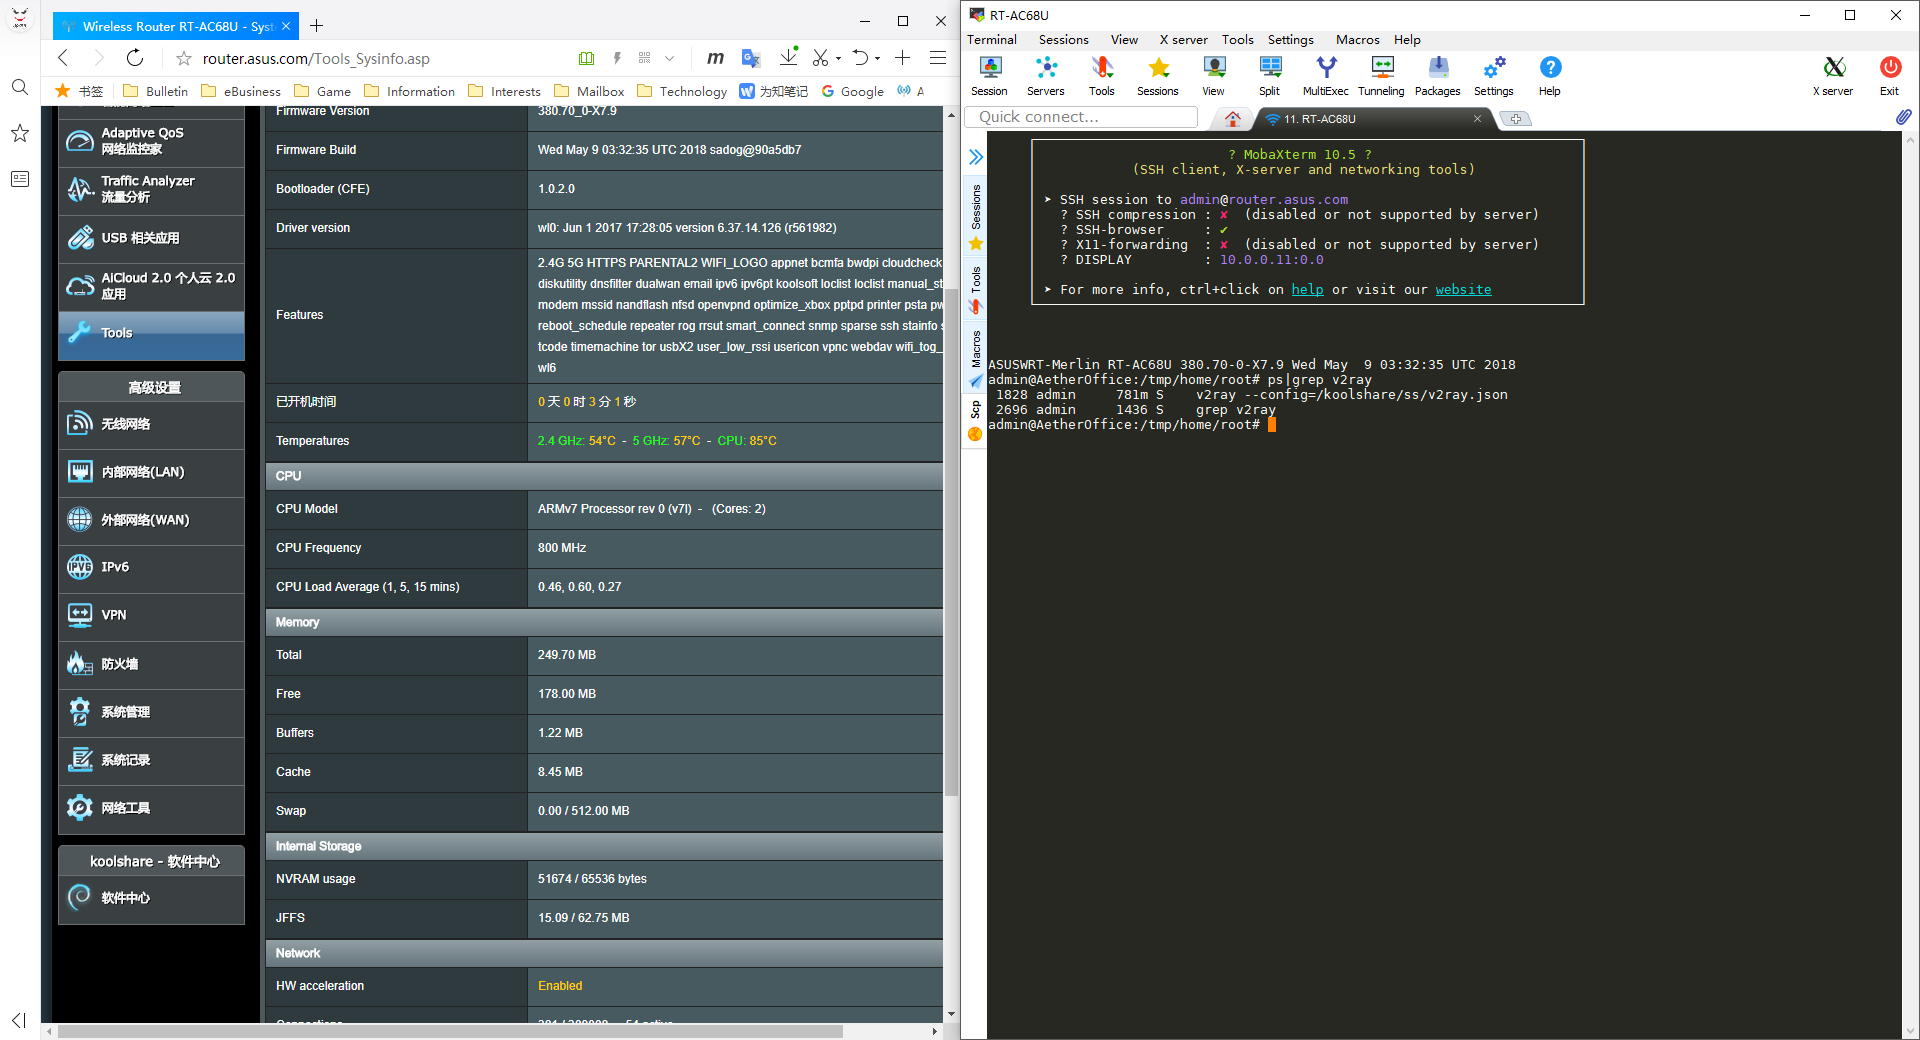Follow the help link in terminal banner

click(1307, 290)
